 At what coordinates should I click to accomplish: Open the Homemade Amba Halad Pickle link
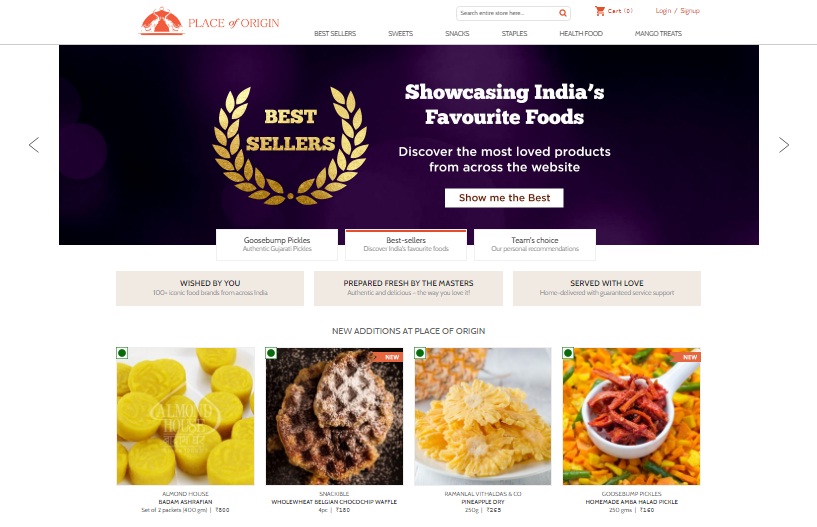[632, 501]
